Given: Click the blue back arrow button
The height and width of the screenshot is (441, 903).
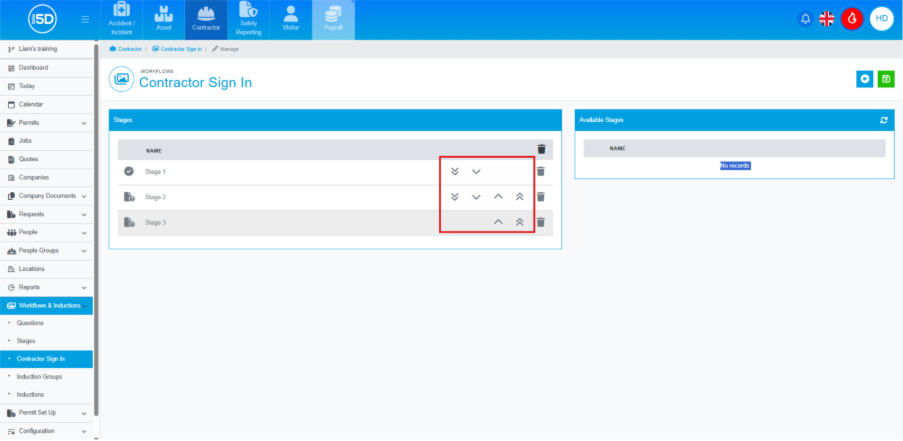Looking at the screenshot, I should click(864, 79).
